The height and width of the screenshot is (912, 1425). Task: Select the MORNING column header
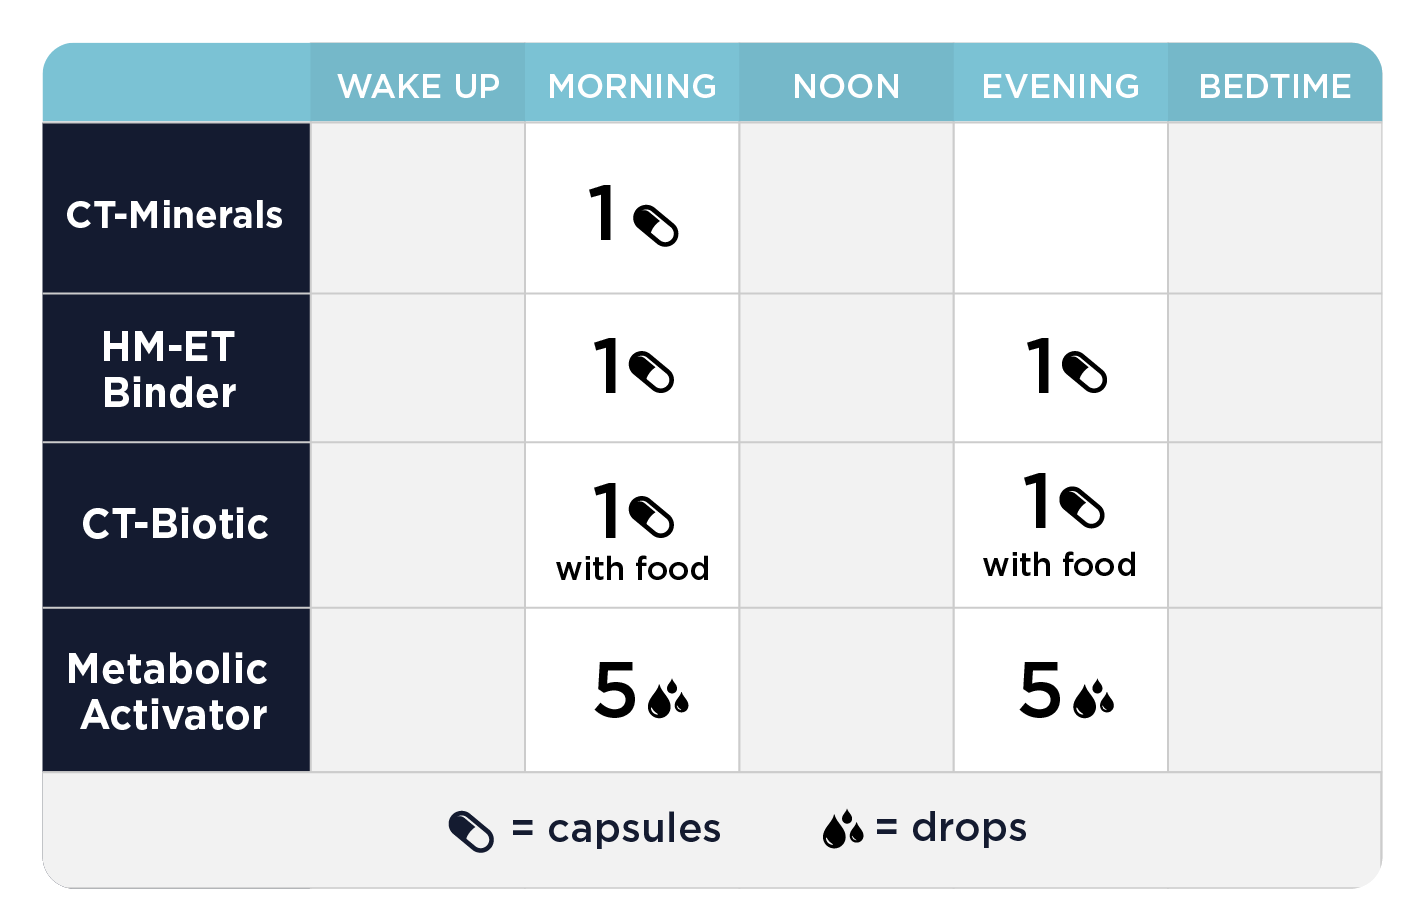point(632,87)
